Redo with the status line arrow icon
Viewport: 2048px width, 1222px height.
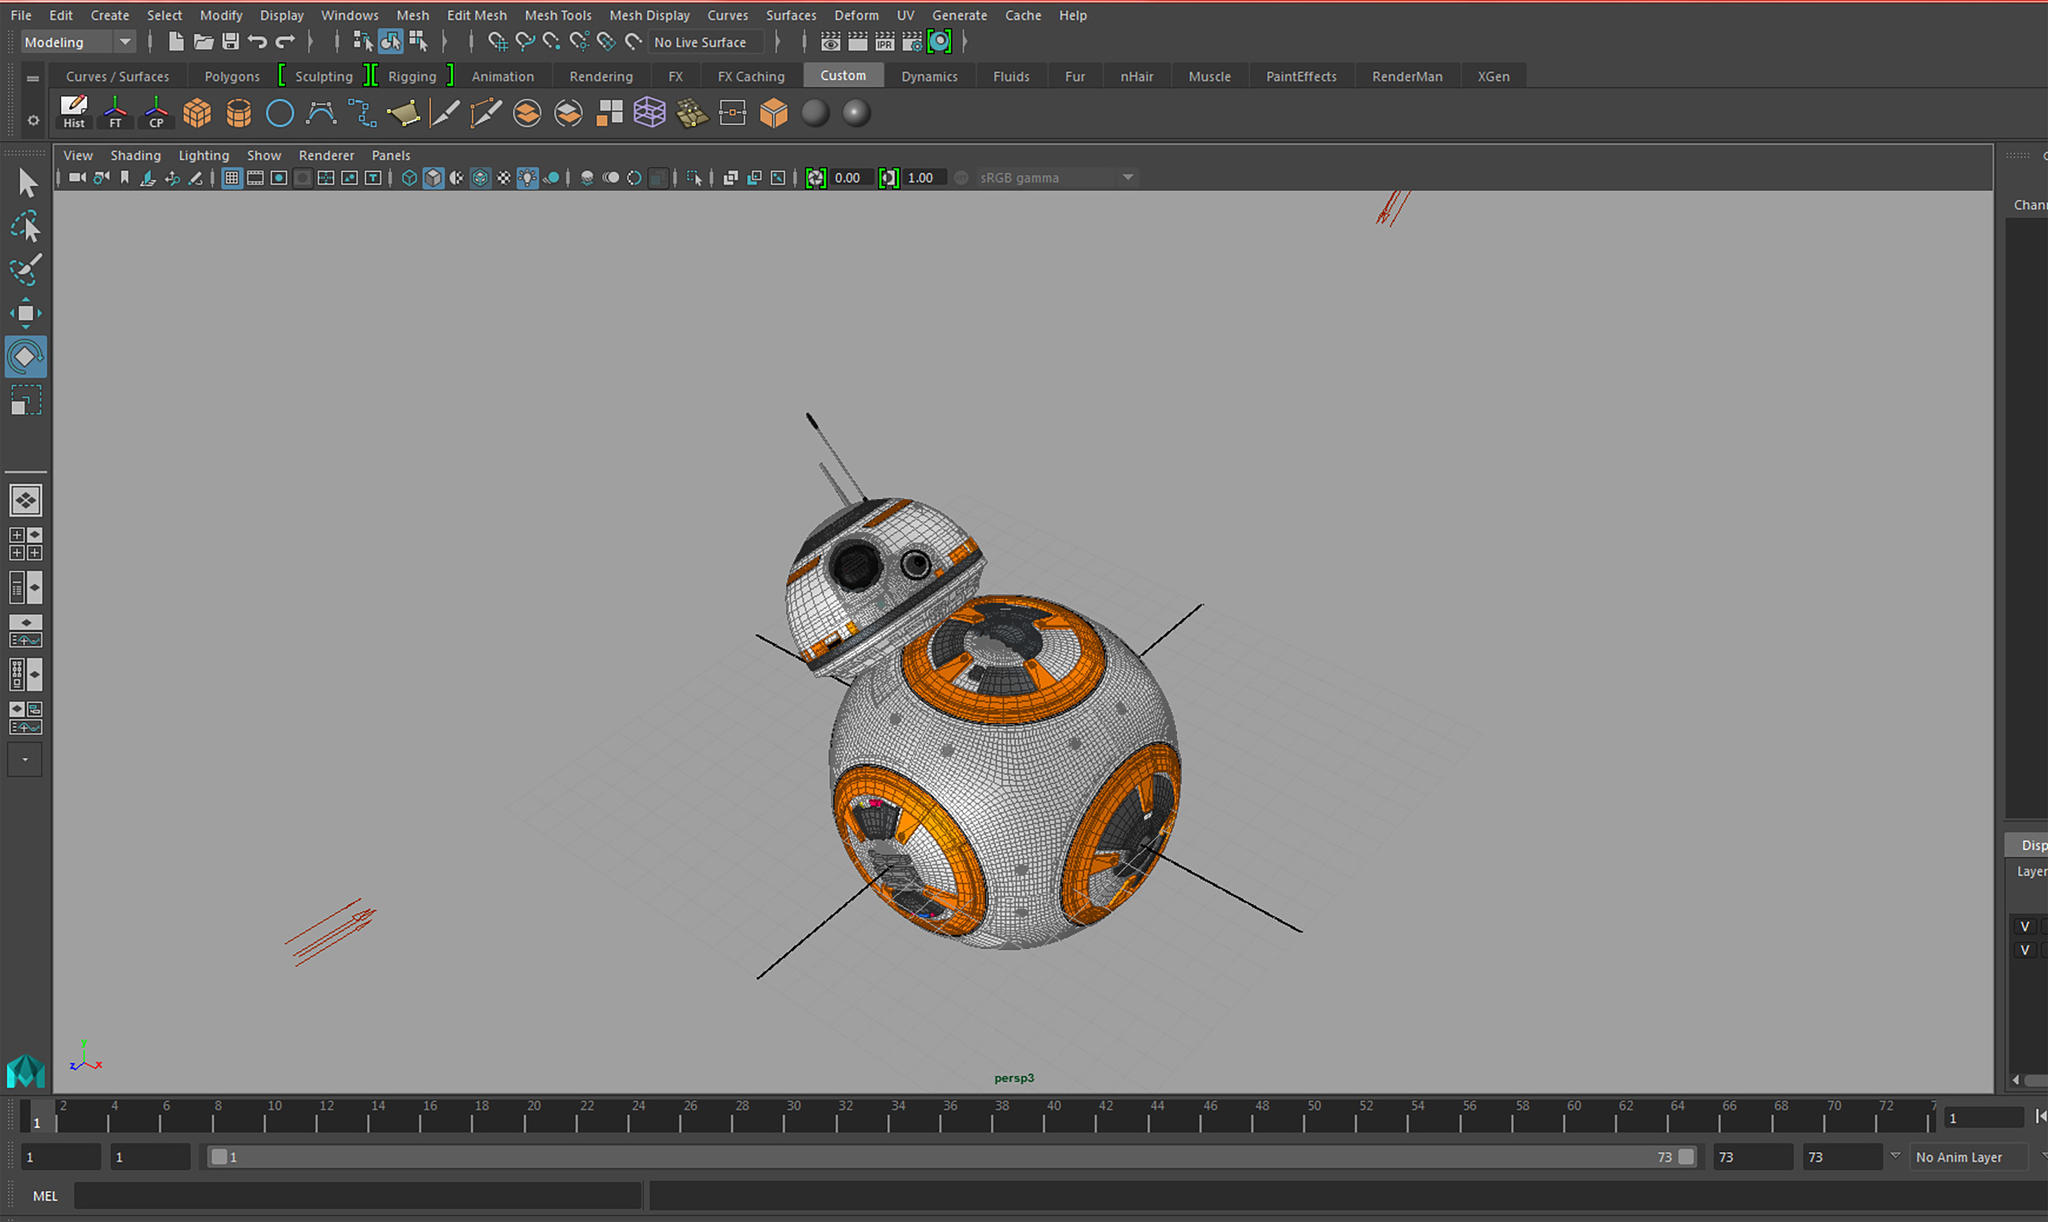(x=285, y=42)
